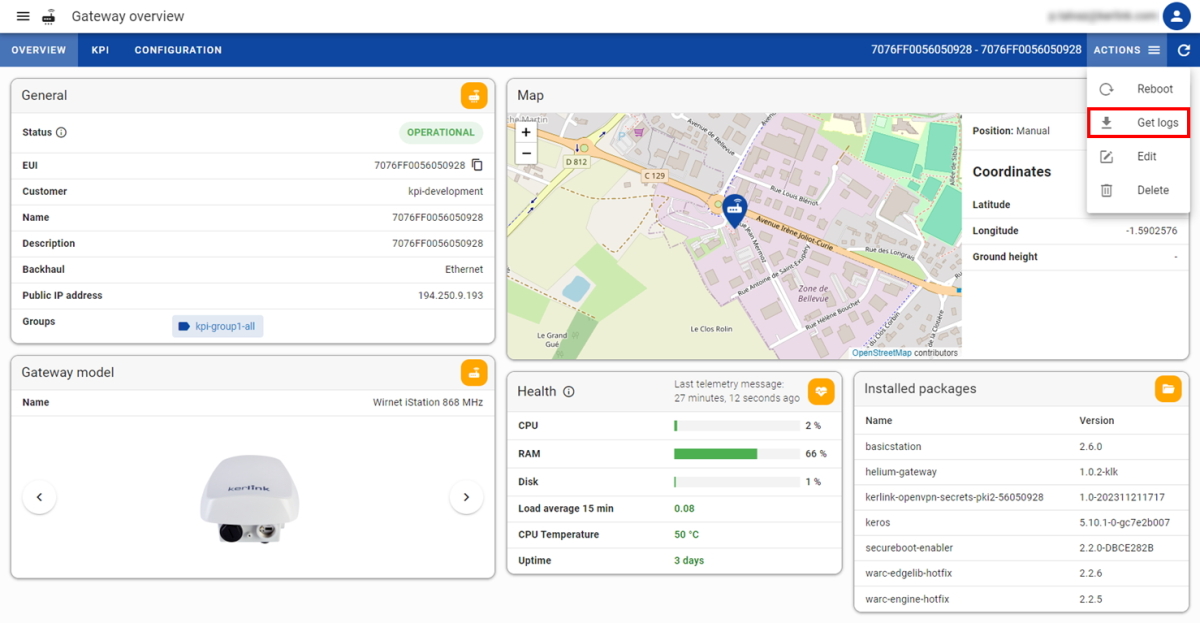Switch to the KPI tab
Viewport: 1200px width, 623px height.
click(100, 50)
